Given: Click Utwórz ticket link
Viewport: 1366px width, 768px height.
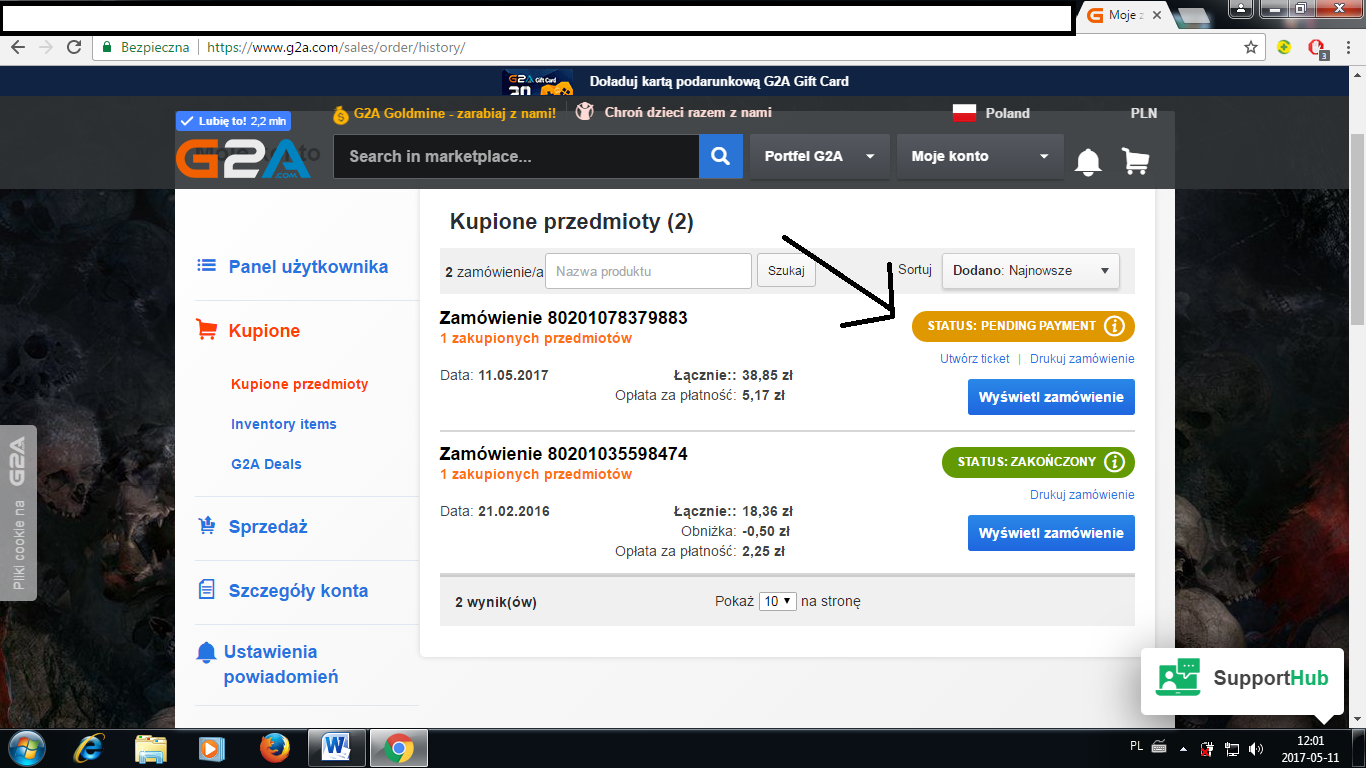Looking at the screenshot, I should [x=975, y=359].
